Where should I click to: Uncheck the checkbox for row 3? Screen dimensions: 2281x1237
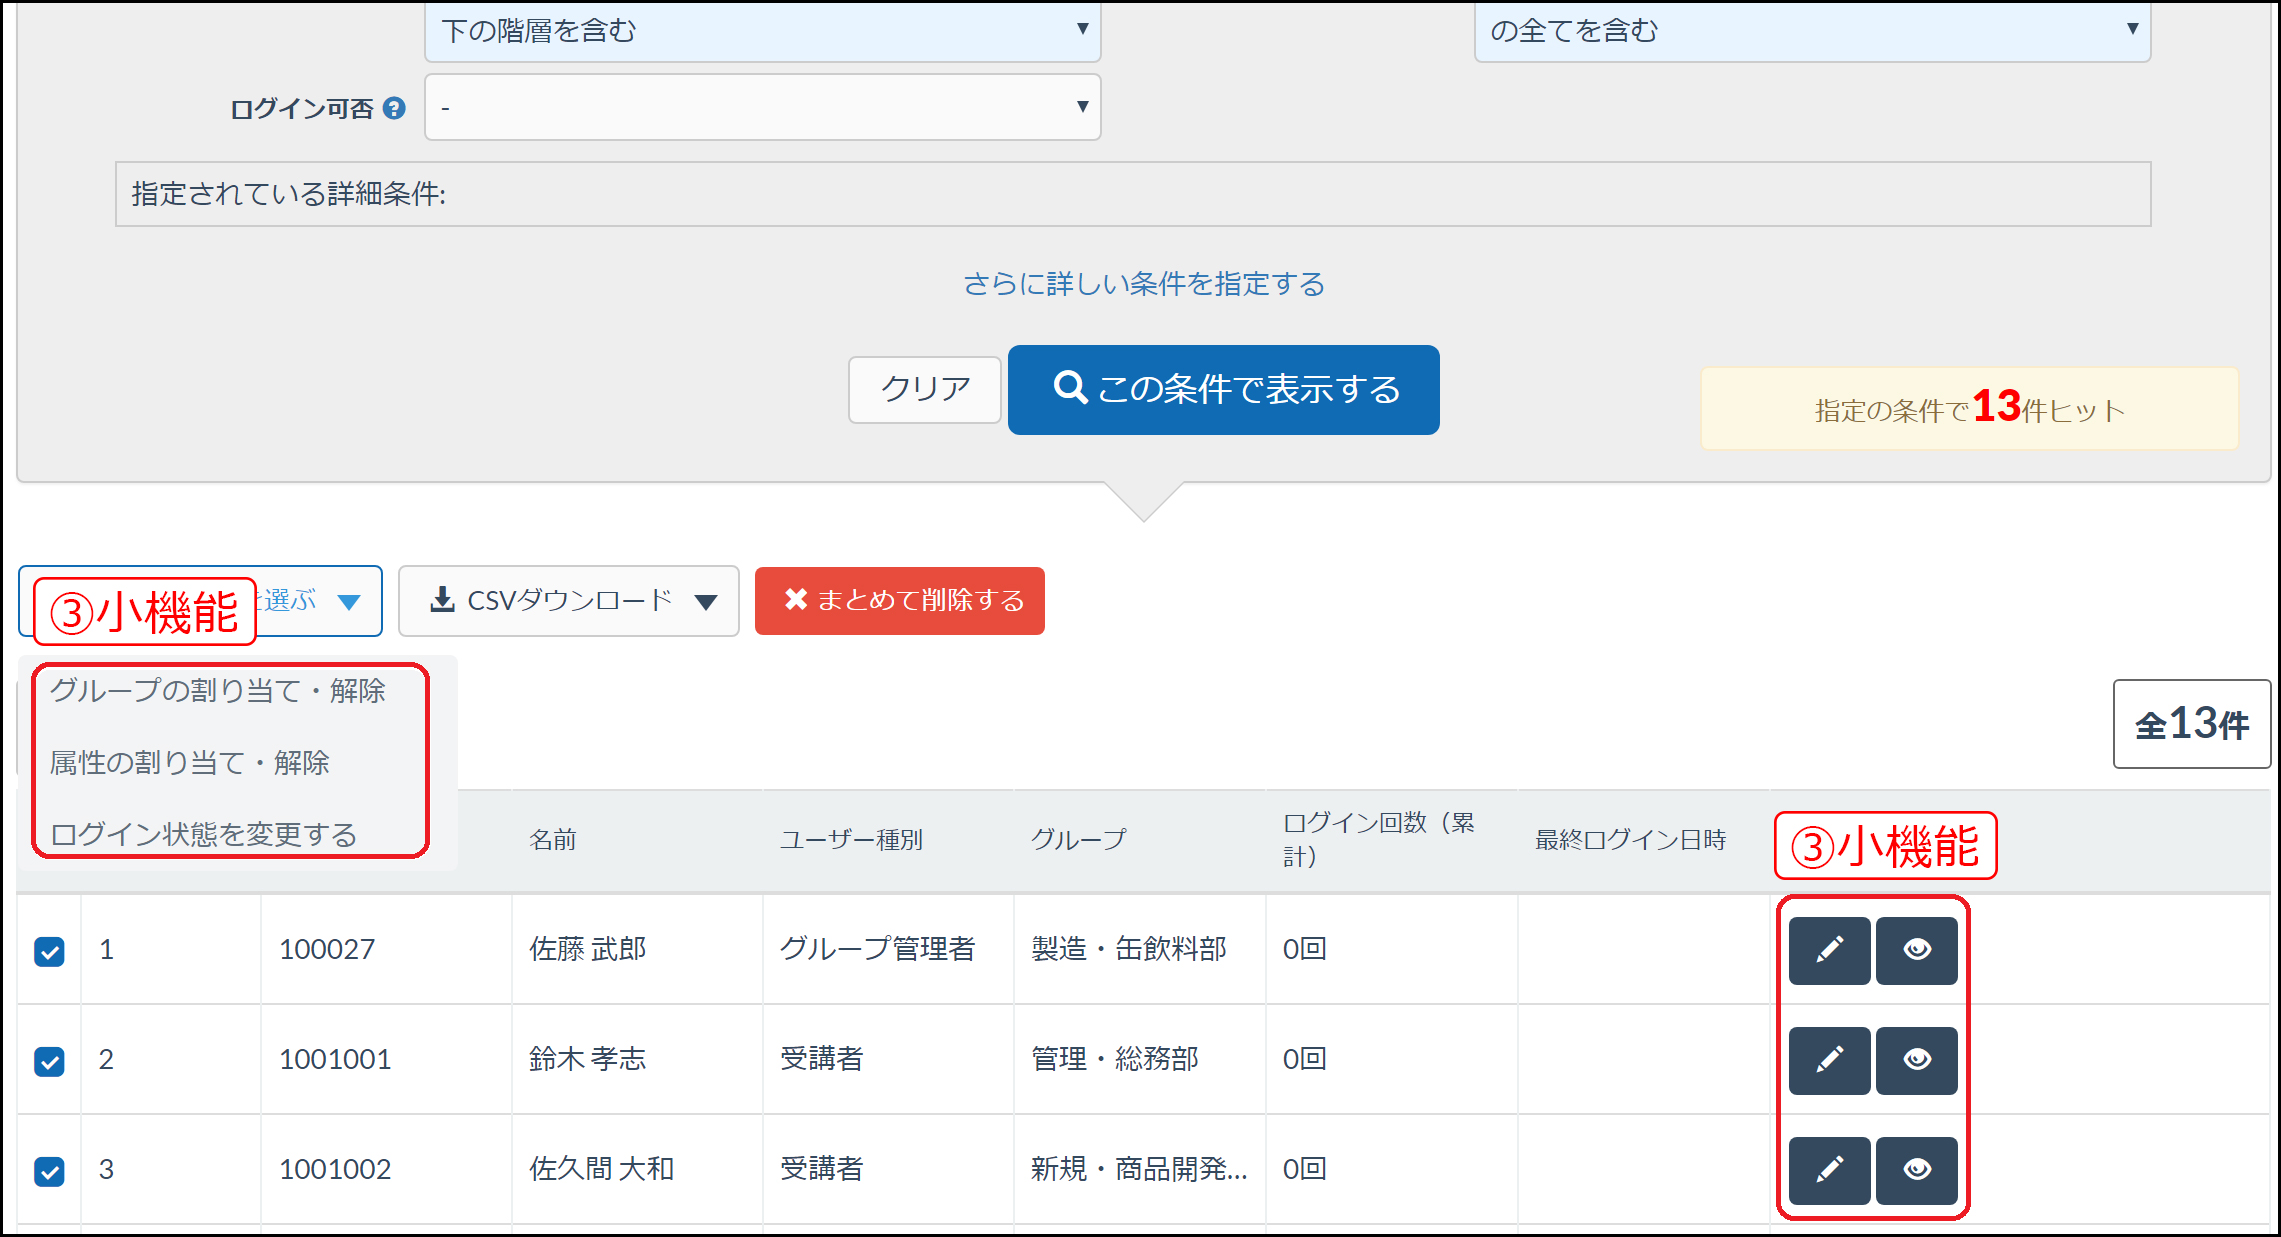[49, 1170]
